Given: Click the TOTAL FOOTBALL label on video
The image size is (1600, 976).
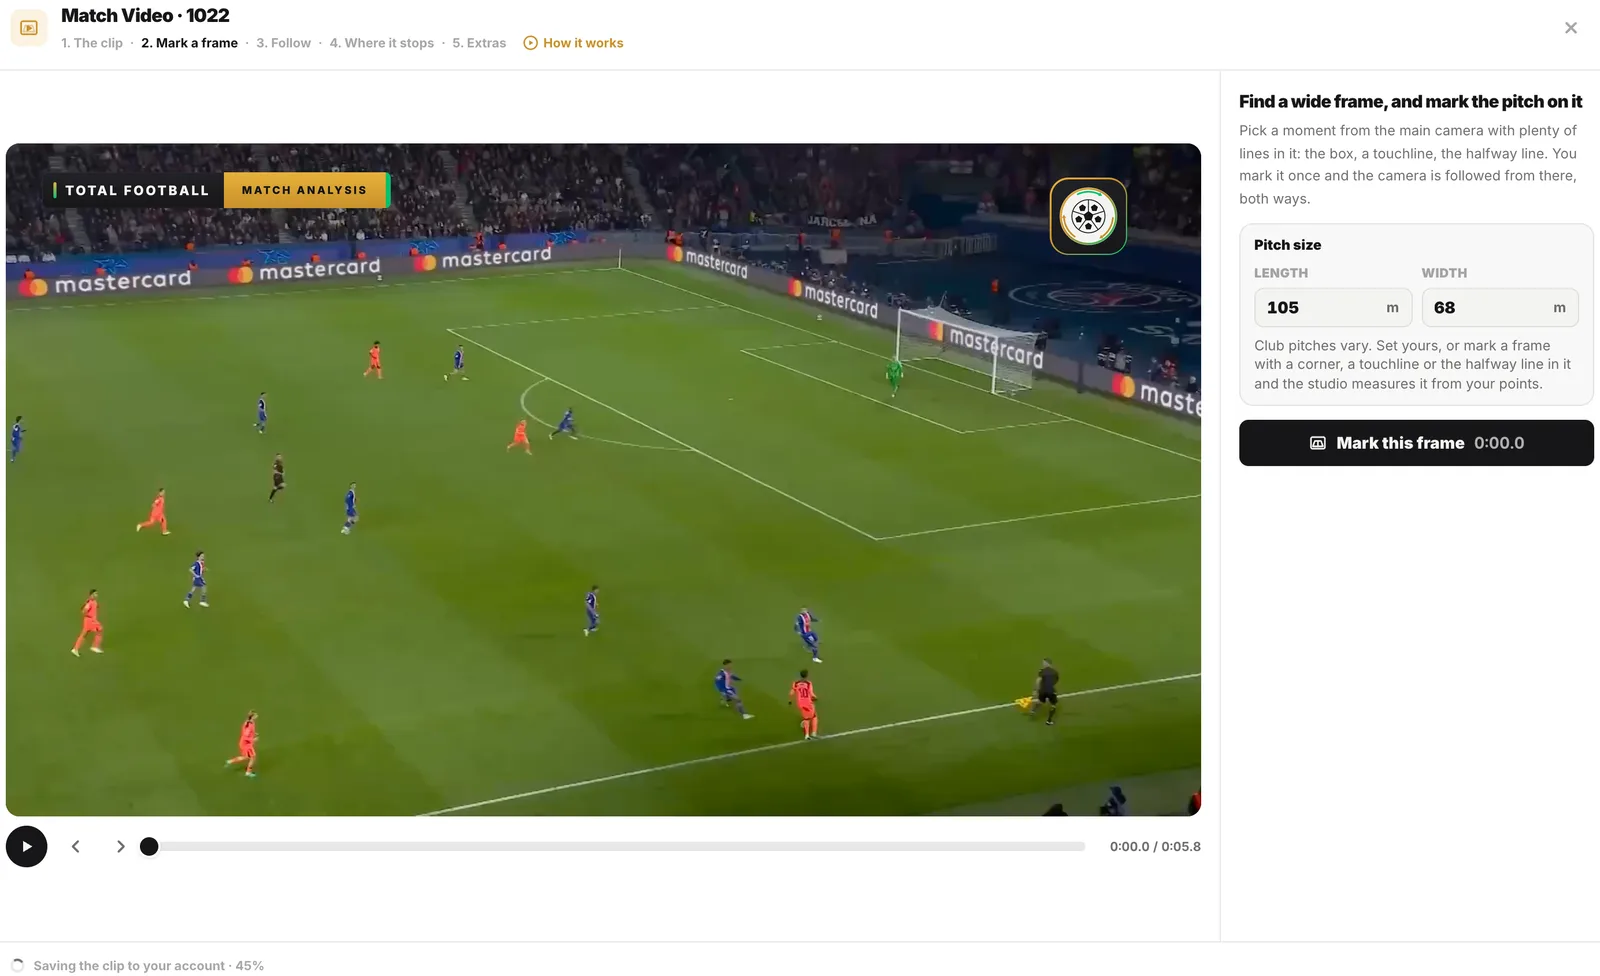Looking at the screenshot, I should [x=137, y=190].
